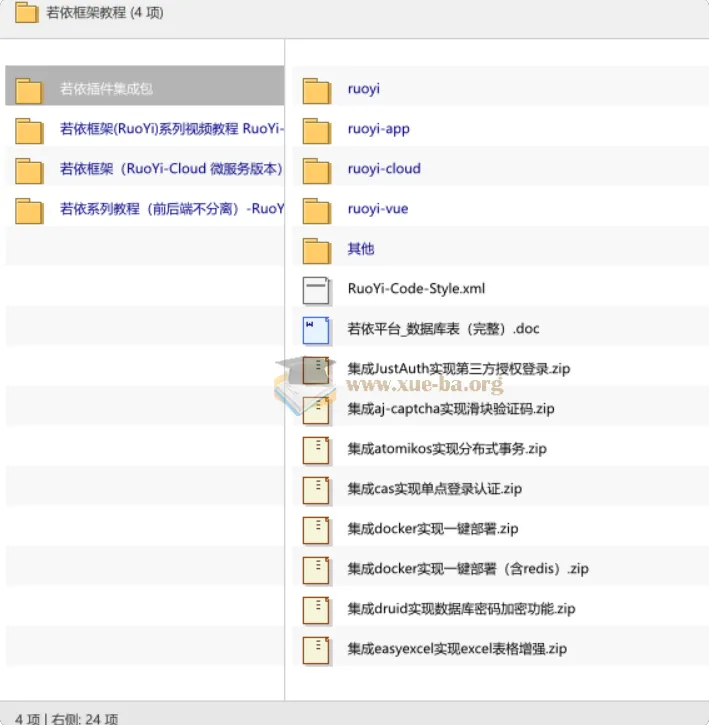Screen dimensions: 709x725
Task: Select 集成easyexcel实现excel表格增强.zip file name
Action: coord(457,649)
